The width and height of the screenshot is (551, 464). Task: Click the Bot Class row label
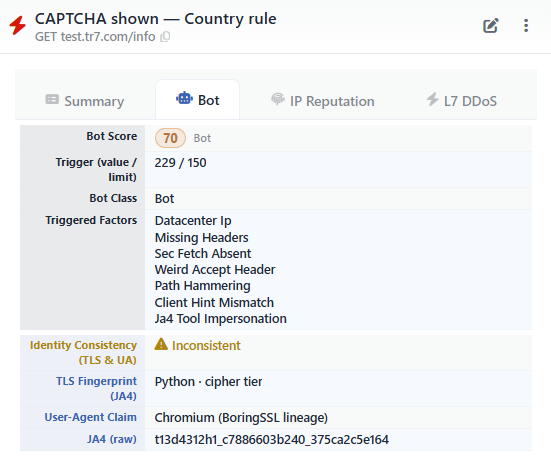pos(113,198)
